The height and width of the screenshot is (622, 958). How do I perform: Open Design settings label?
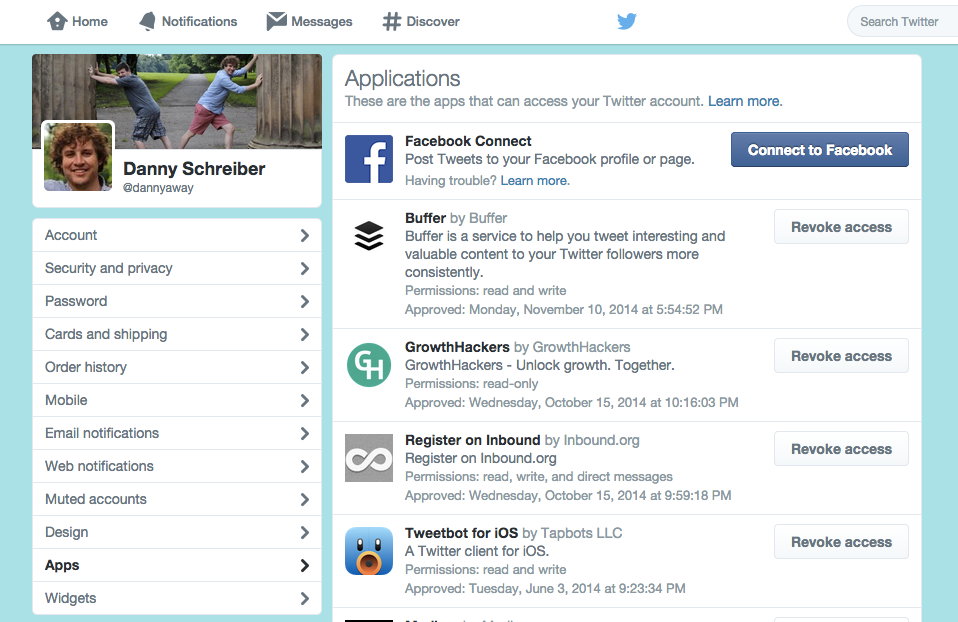tap(67, 532)
